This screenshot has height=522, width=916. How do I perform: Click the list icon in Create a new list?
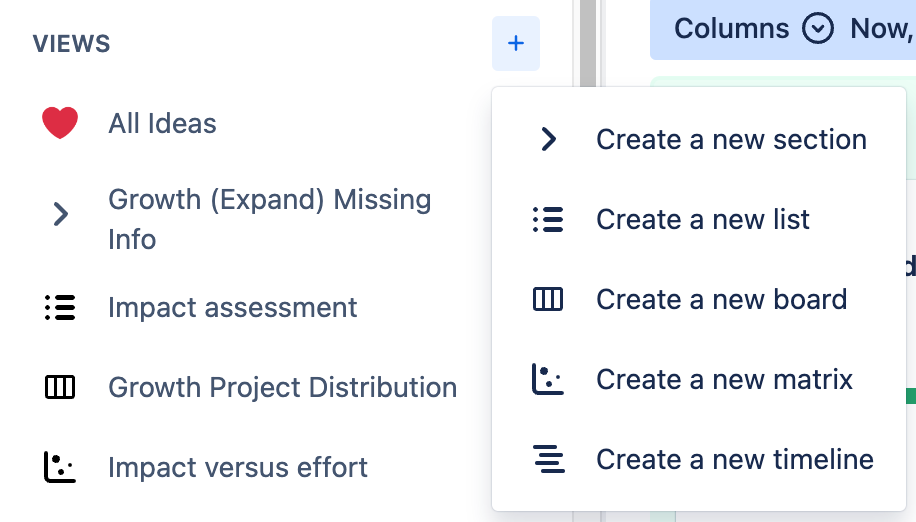(548, 219)
